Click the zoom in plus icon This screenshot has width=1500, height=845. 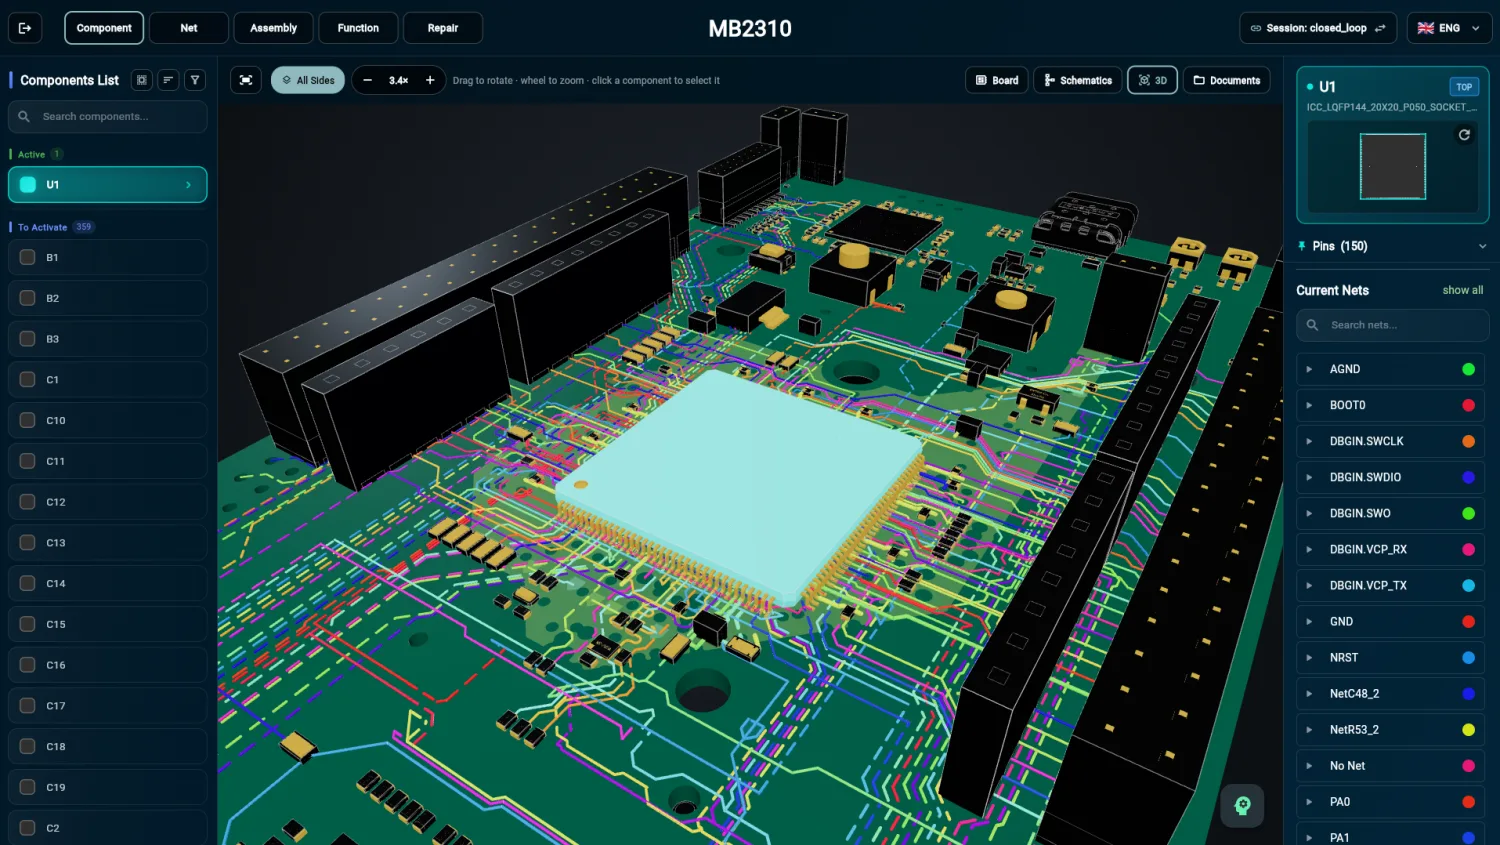point(430,80)
